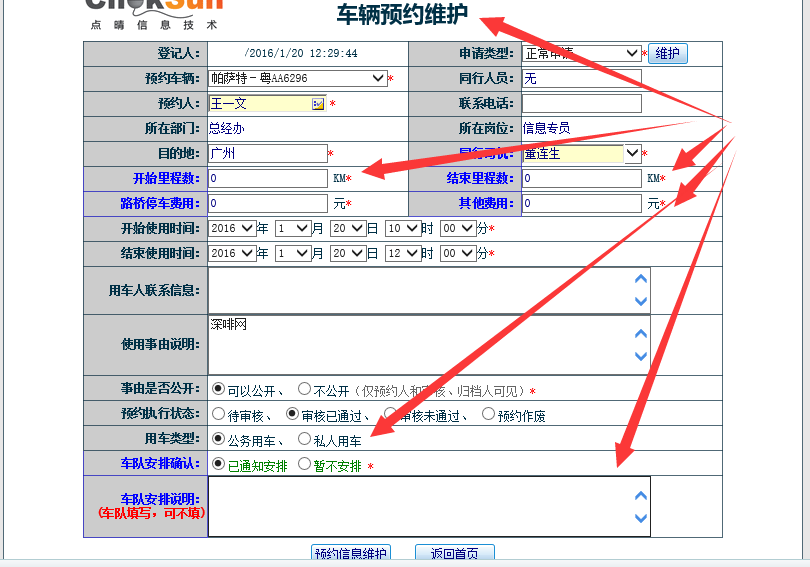The image size is (810, 567).
Task: Choose 私人用车 as the vehicle use type
Action: click(305, 438)
